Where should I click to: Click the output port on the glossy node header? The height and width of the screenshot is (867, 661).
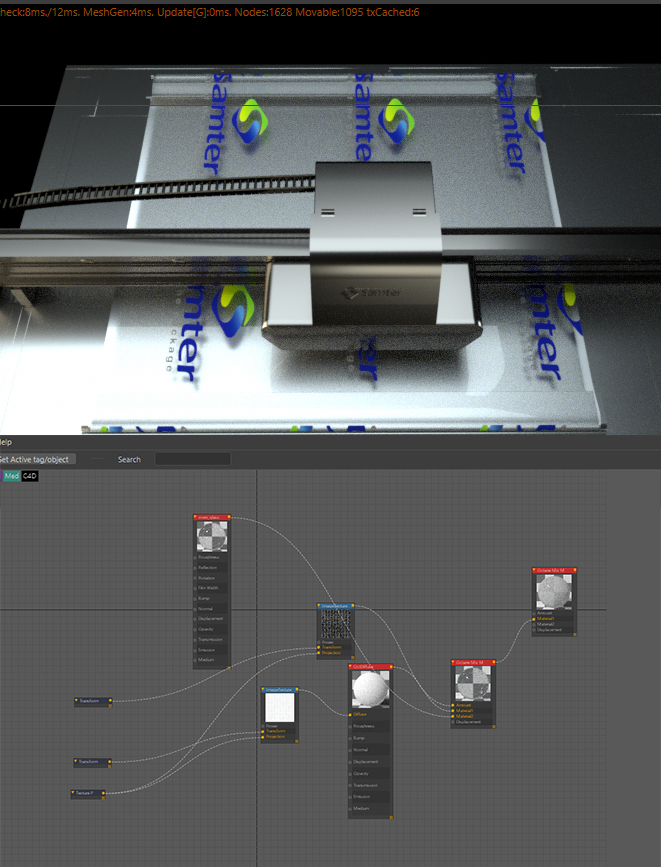[x=229, y=518]
